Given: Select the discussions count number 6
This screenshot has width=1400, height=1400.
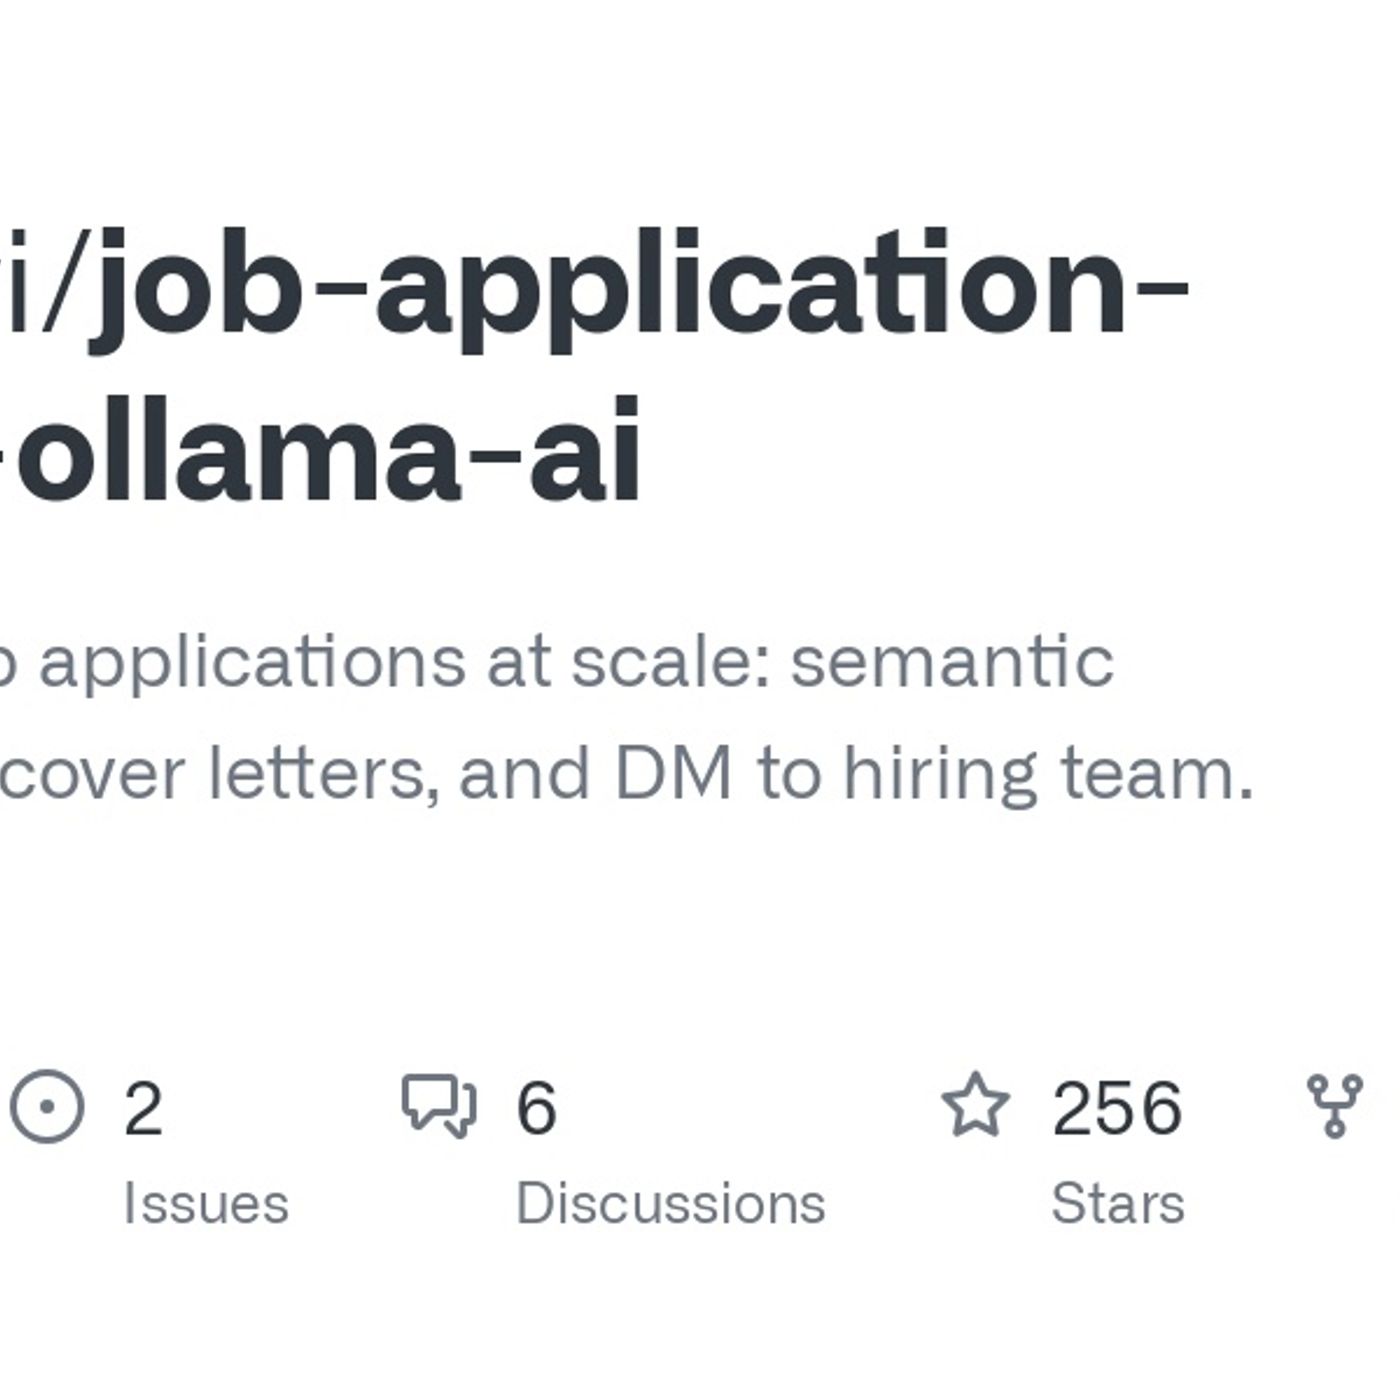Looking at the screenshot, I should click(x=536, y=1108).
